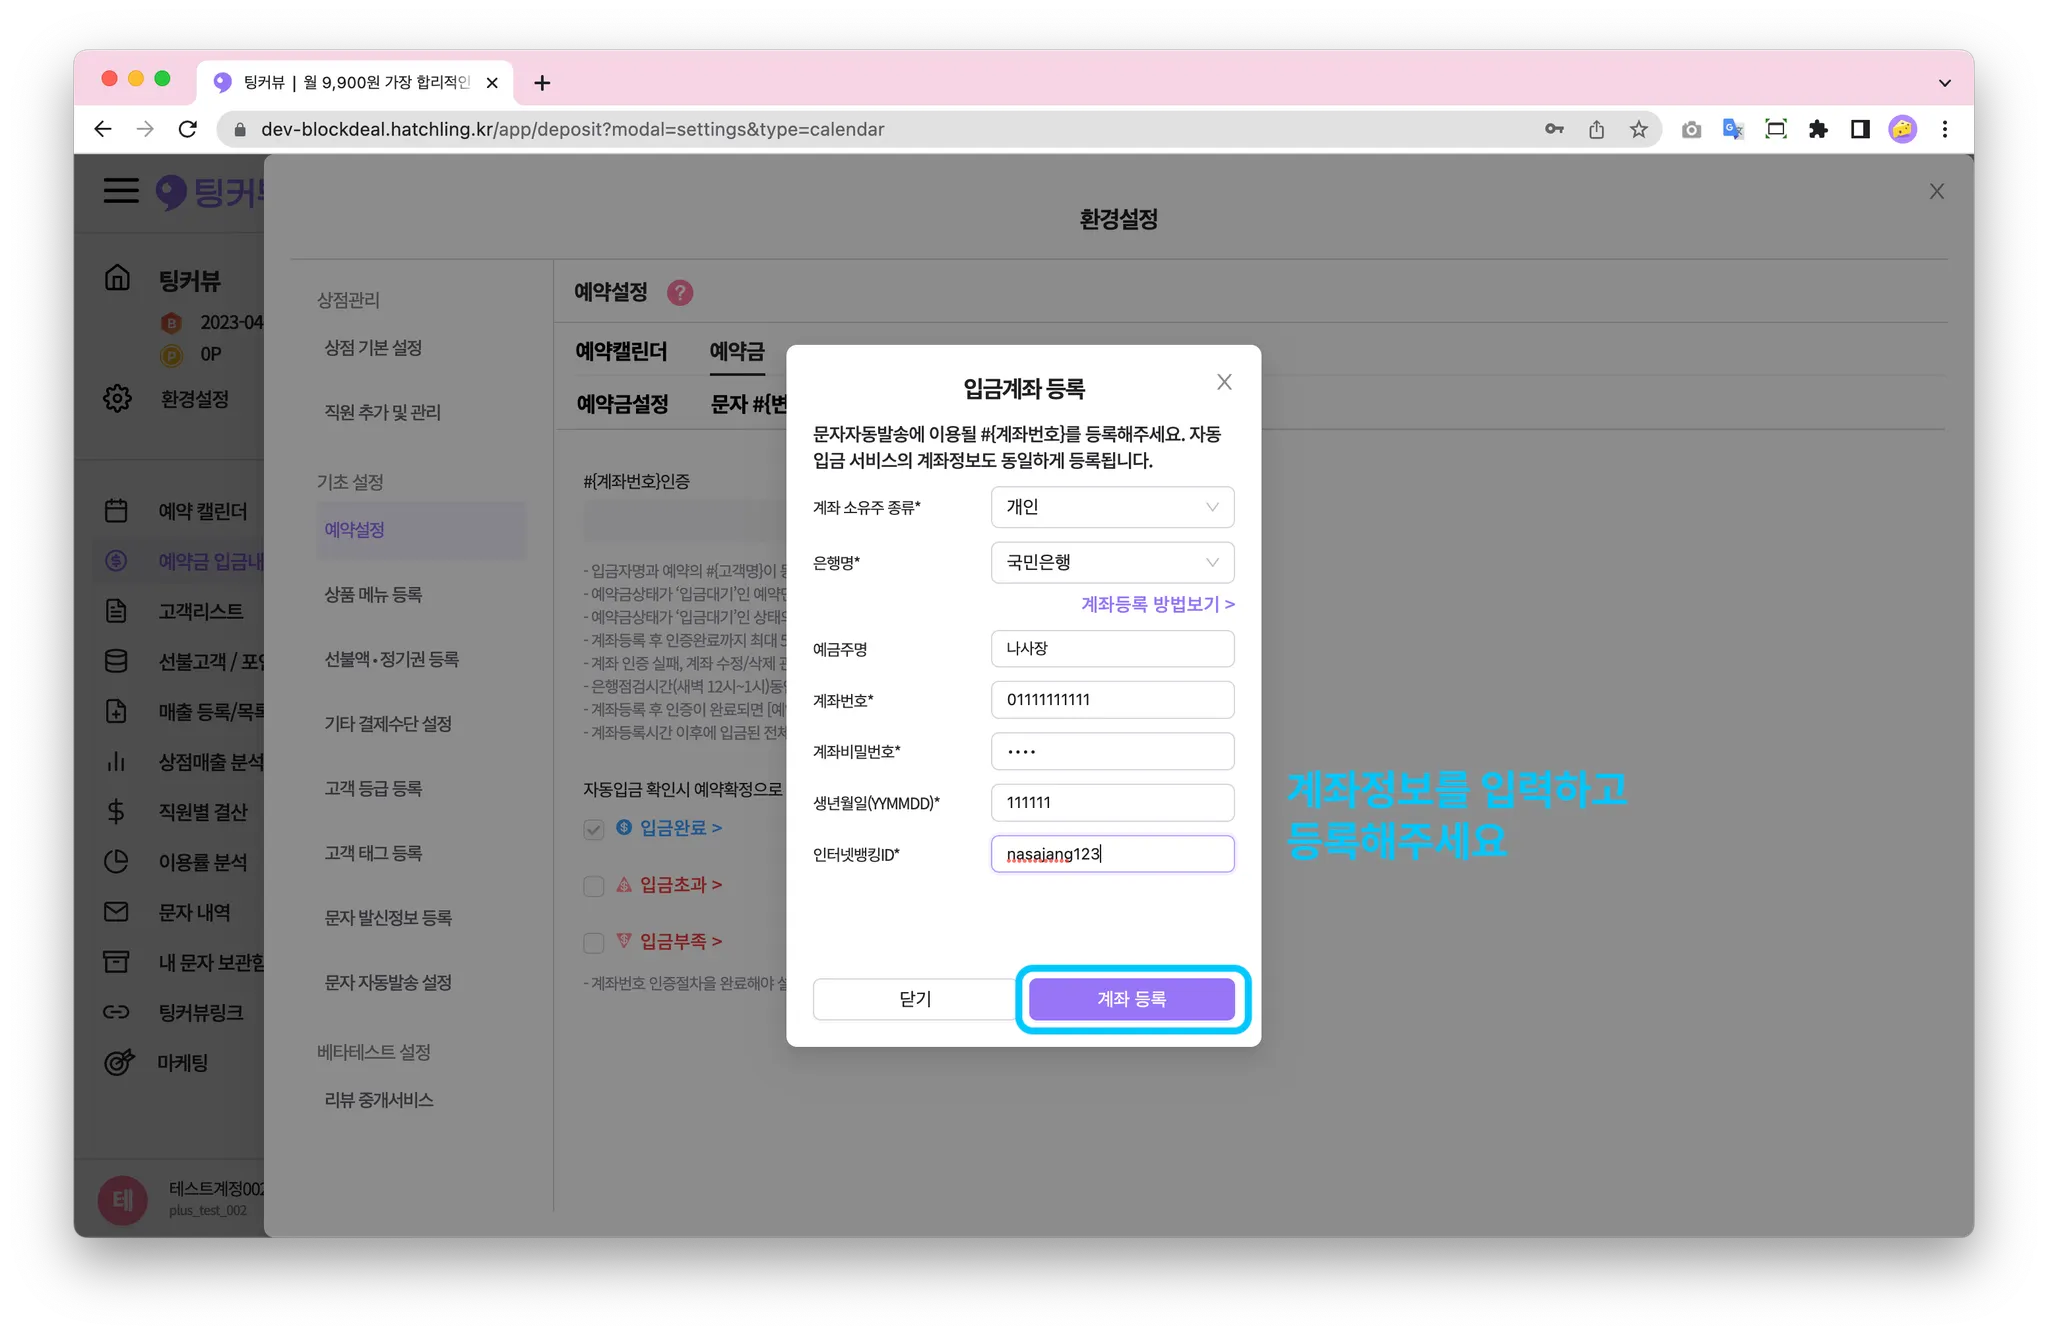Screen dimensions: 2048x1335
Task: Click the 이용률 분석 pie chart icon
Action: (116, 862)
